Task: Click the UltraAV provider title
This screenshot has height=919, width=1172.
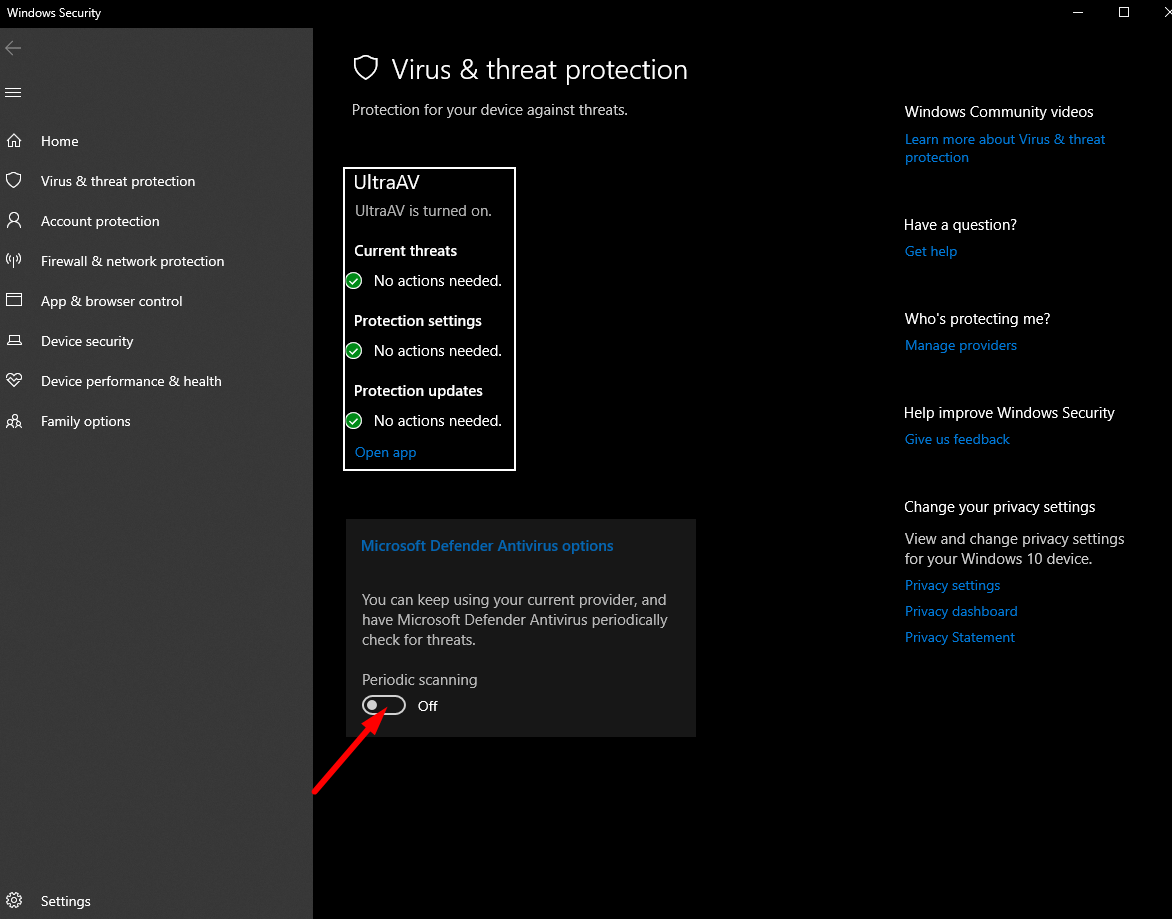Action: tap(386, 182)
